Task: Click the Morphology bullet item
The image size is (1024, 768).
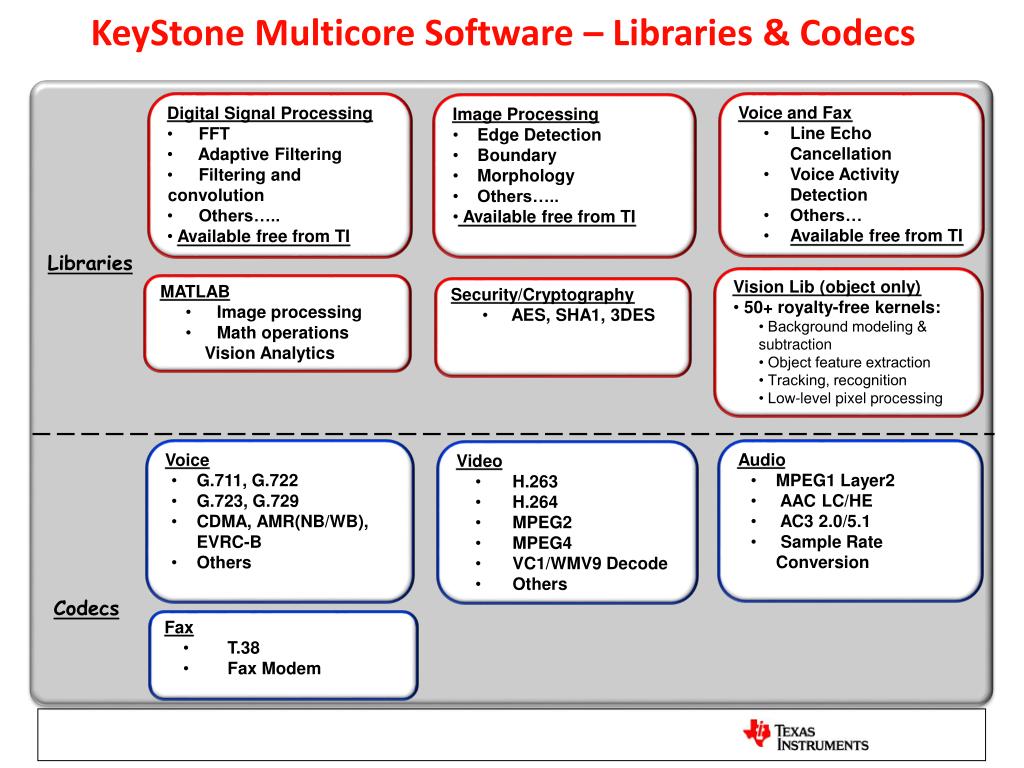Action: pyautogui.click(x=526, y=176)
